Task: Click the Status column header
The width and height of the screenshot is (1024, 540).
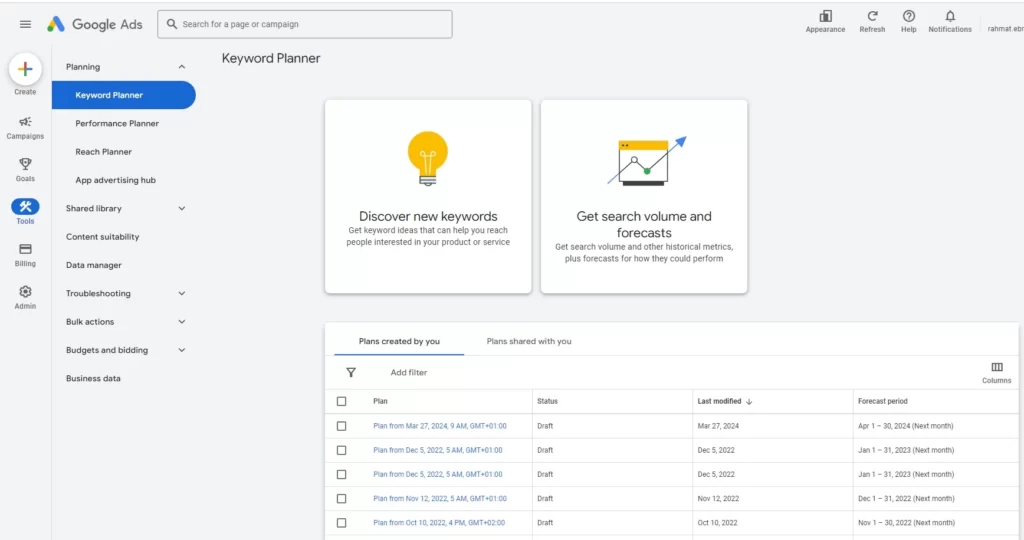Action: pos(547,402)
